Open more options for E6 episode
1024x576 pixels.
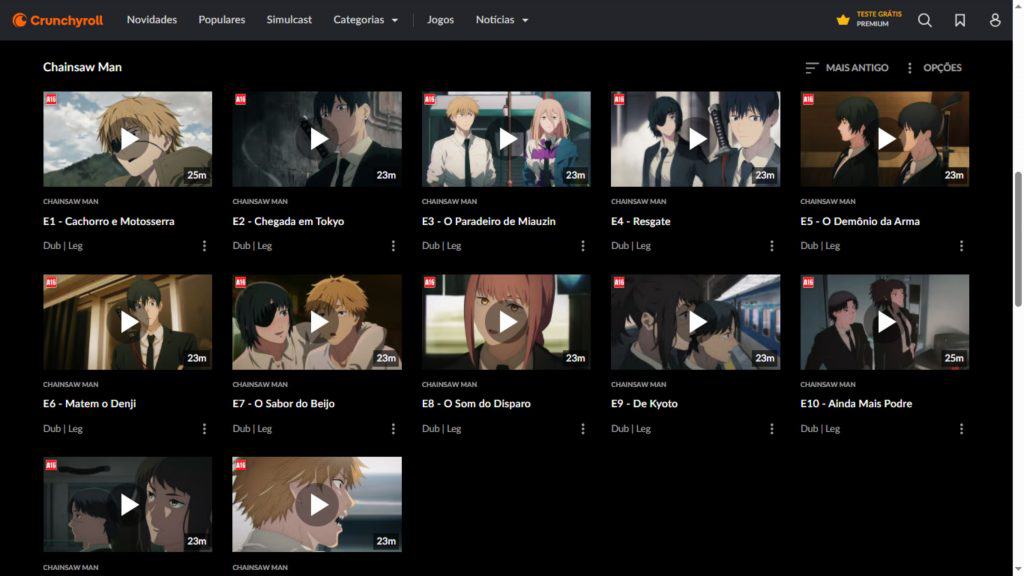[204, 428]
